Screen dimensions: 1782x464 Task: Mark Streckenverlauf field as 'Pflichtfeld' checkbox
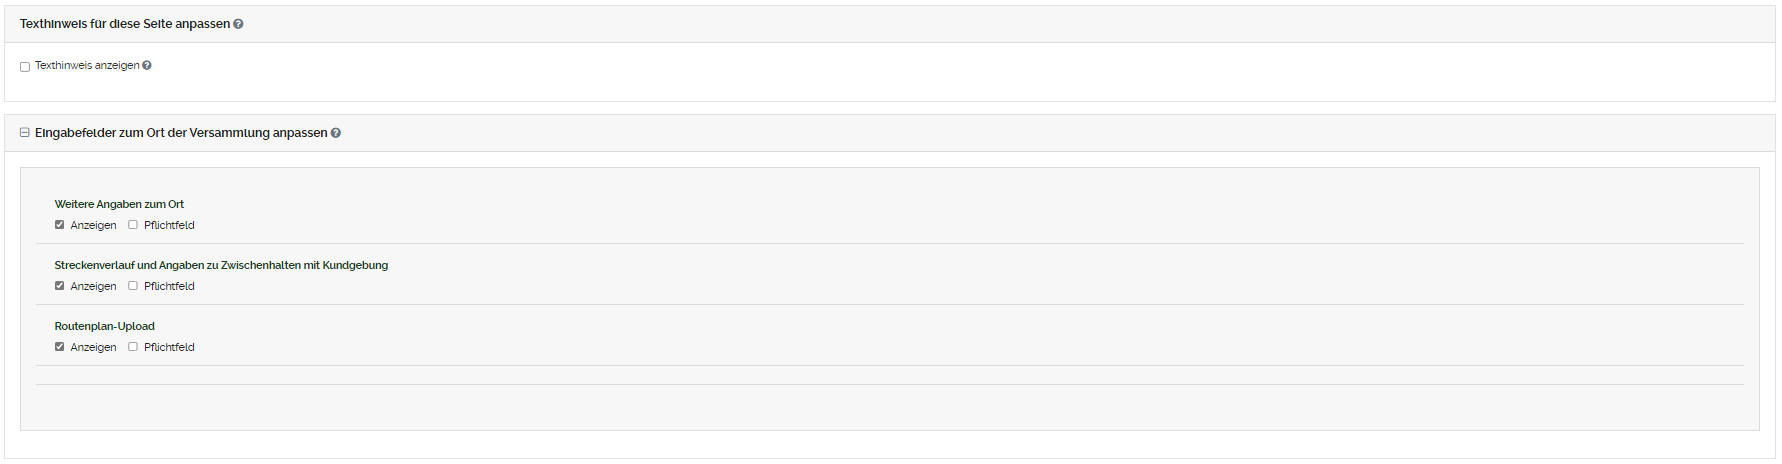point(133,286)
